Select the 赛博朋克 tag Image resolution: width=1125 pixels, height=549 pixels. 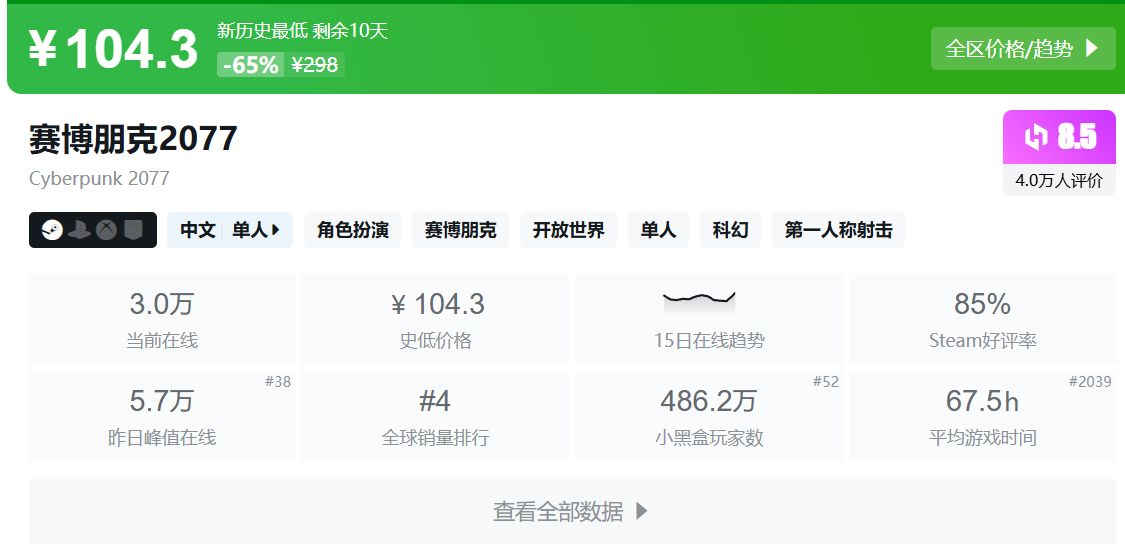pos(460,230)
